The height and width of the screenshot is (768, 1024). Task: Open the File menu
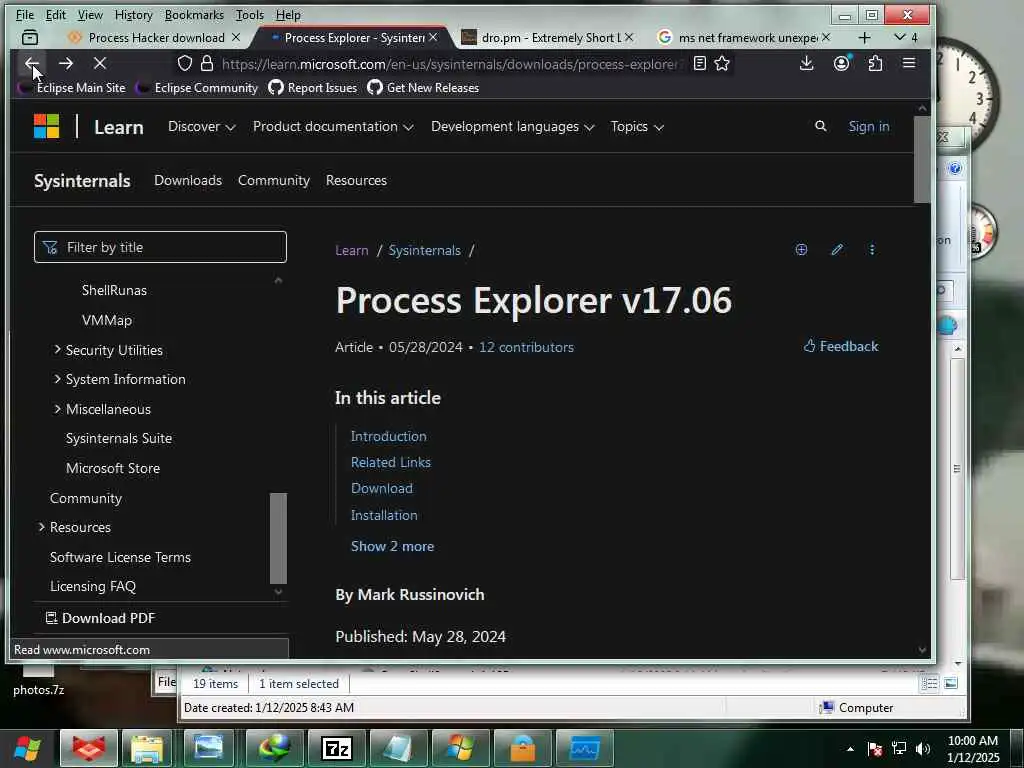coord(25,14)
